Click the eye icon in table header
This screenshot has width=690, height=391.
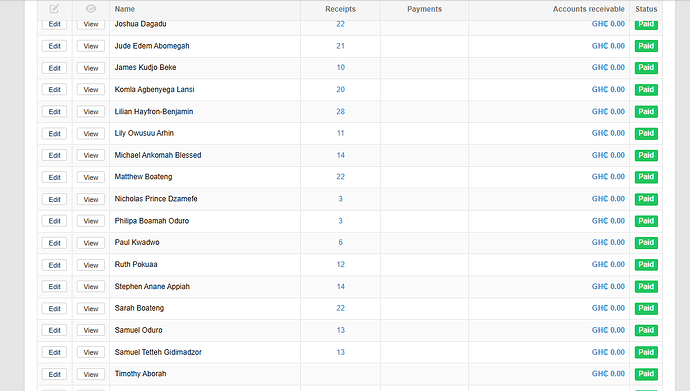pos(91,9)
